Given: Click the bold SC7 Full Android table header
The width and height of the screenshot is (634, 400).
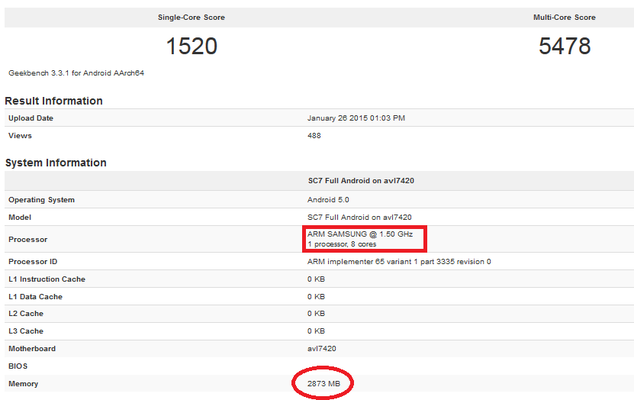Looking at the screenshot, I should 361,181.
